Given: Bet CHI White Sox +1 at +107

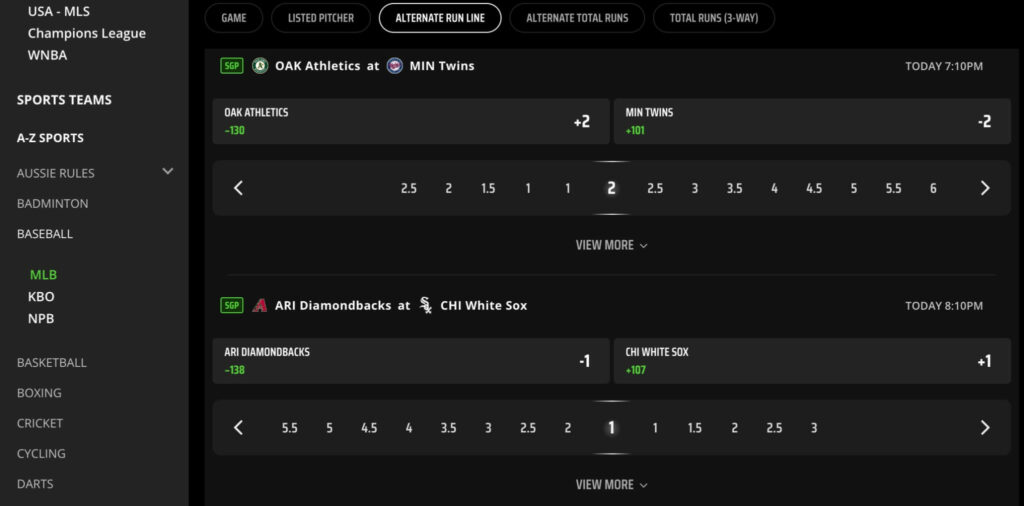Looking at the screenshot, I should [812, 361].
